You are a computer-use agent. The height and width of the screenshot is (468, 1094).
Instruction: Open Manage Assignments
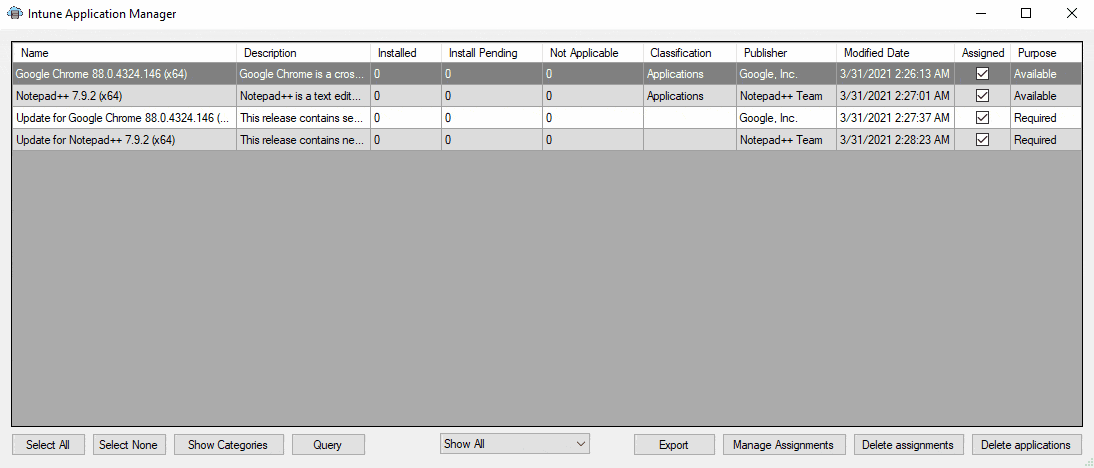[x=784, y=445]
